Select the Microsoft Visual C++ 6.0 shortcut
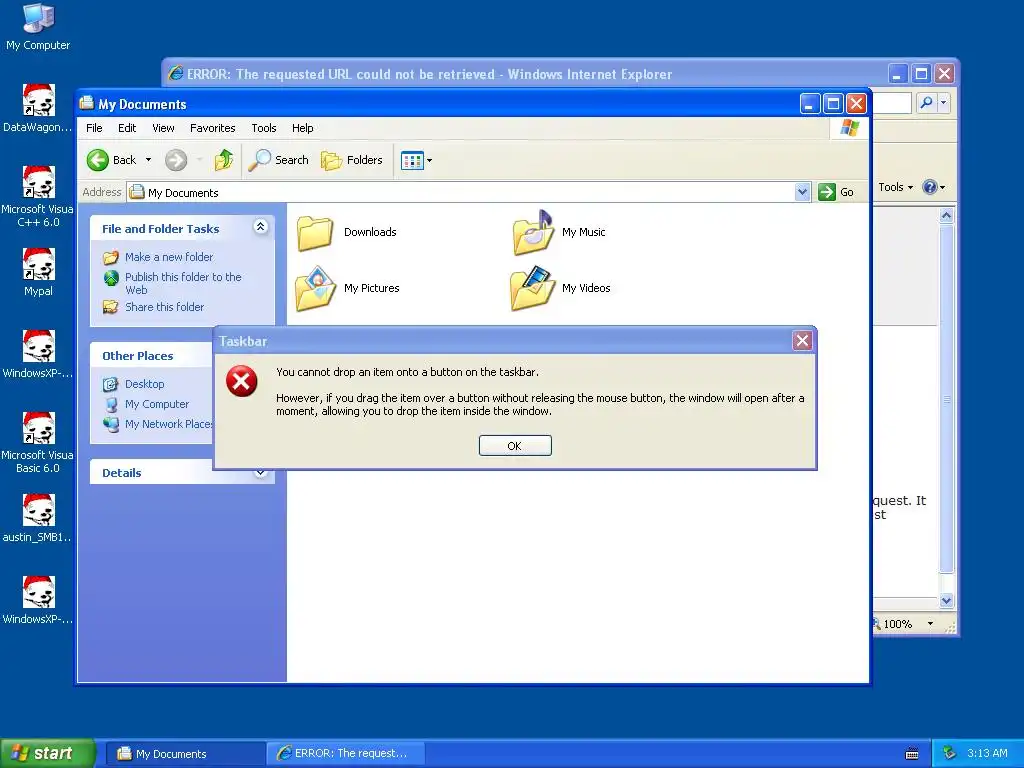 (x=38, y=196)
